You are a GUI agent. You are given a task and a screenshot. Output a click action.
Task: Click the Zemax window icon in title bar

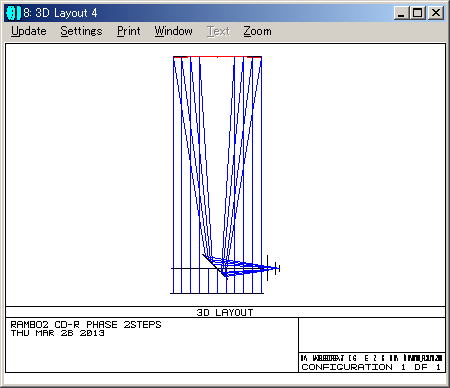click(13, 13)
